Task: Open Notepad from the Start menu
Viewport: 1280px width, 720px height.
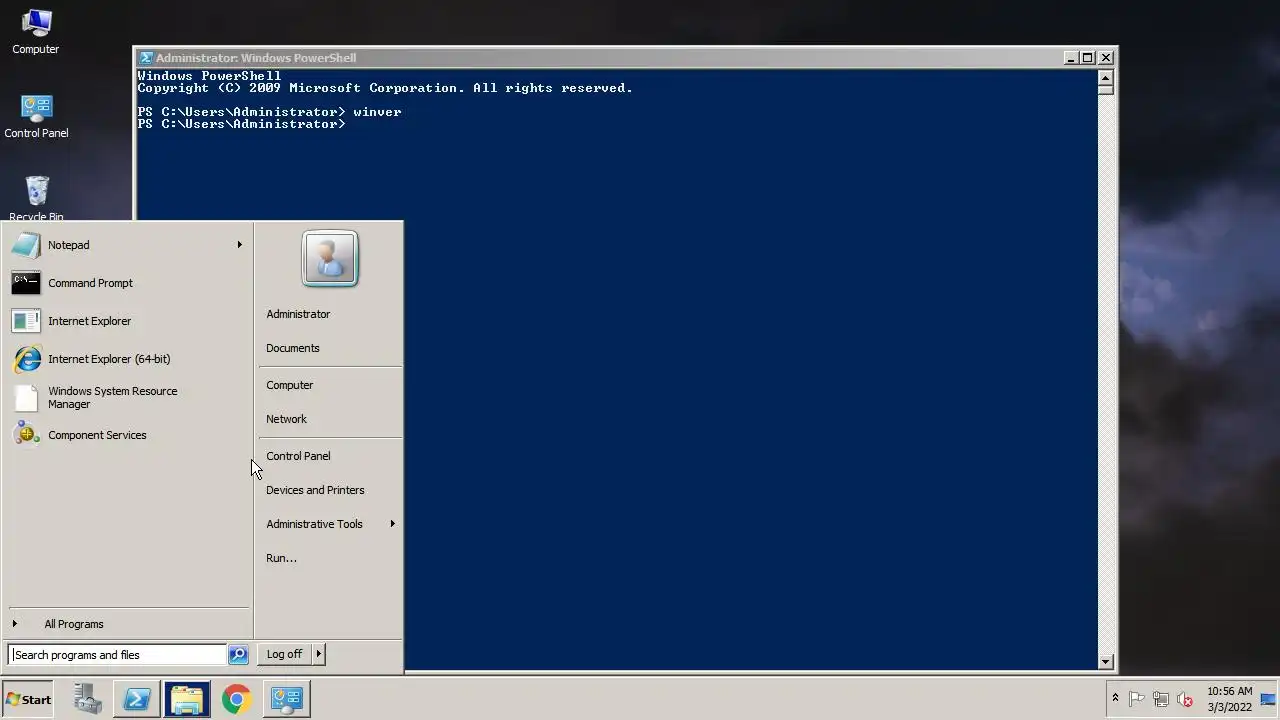Action: coord(127,245)
